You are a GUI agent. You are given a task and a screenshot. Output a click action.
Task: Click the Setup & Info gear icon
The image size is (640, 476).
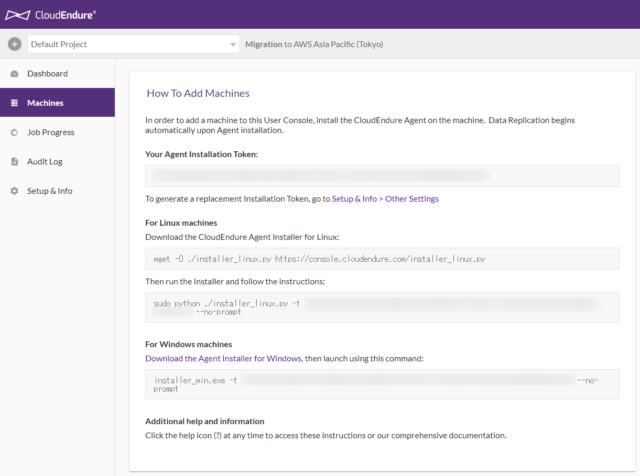[x=14, y=191]
